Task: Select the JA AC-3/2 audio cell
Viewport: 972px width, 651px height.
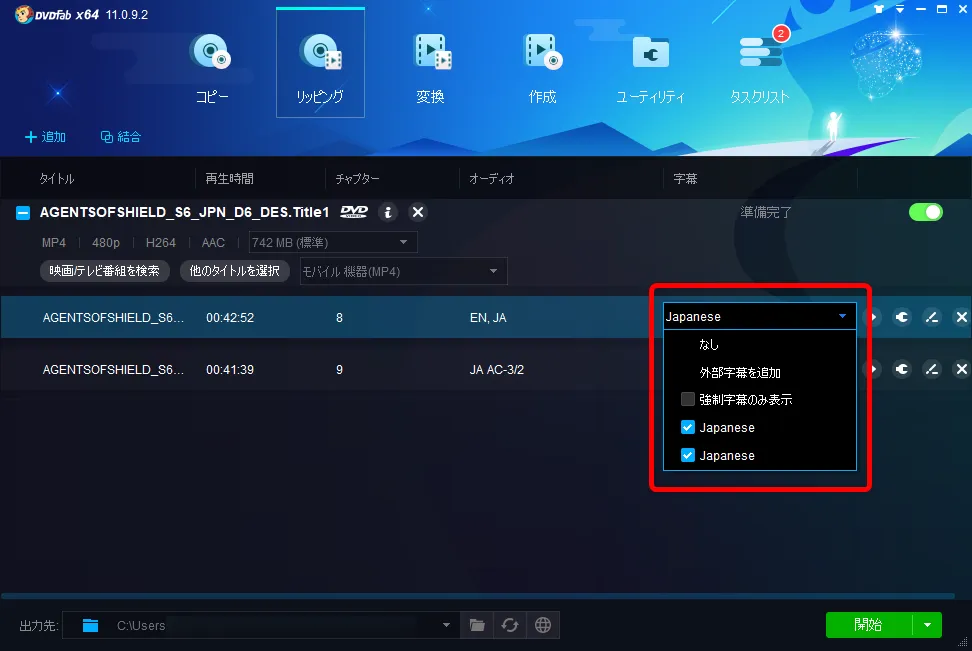Action: pyautogui.click(x=497, y=370)
